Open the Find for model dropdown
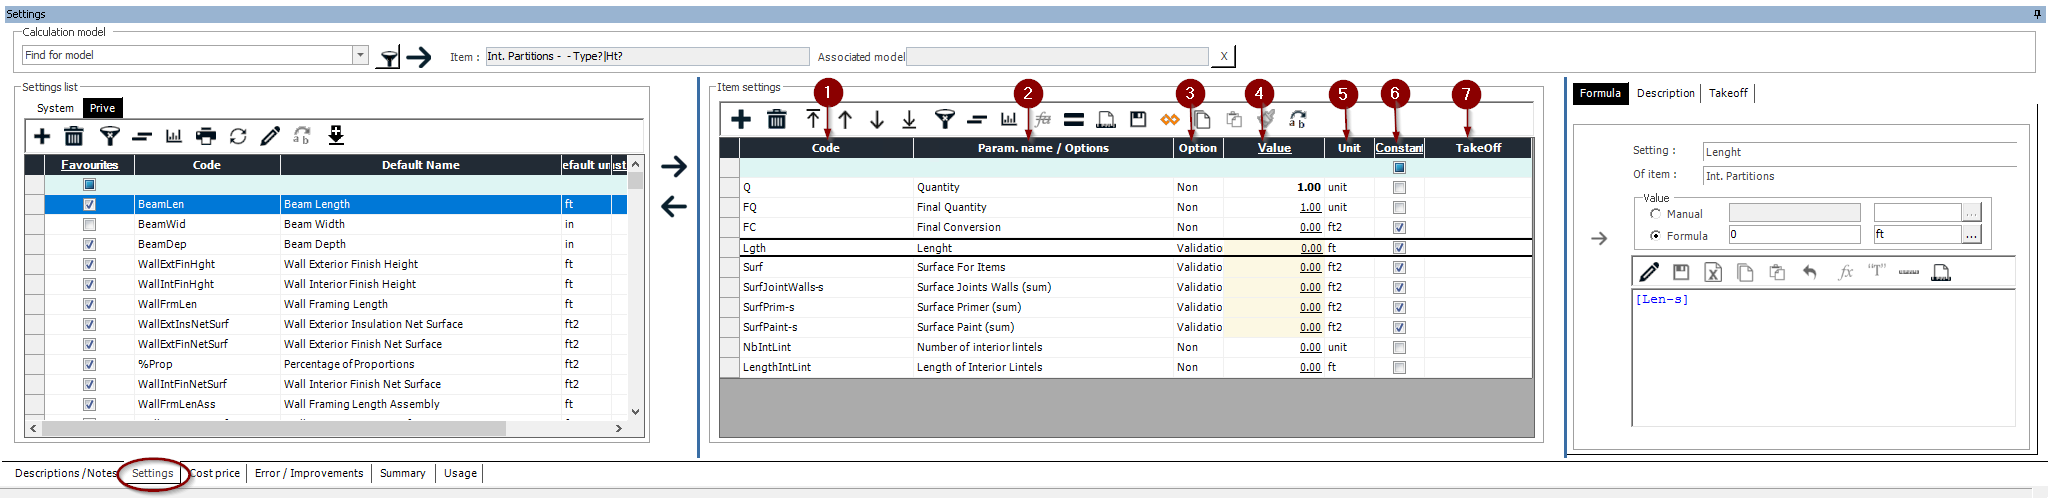2048x498 pixels. coord(360,55)
